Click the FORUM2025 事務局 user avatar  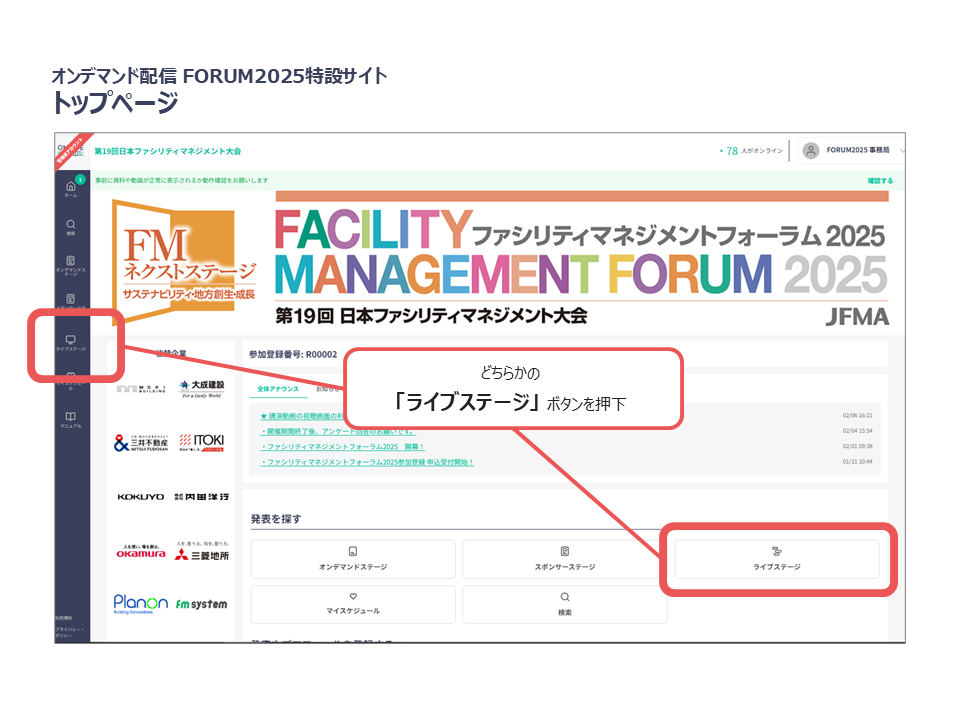click(x=811, y=151)
